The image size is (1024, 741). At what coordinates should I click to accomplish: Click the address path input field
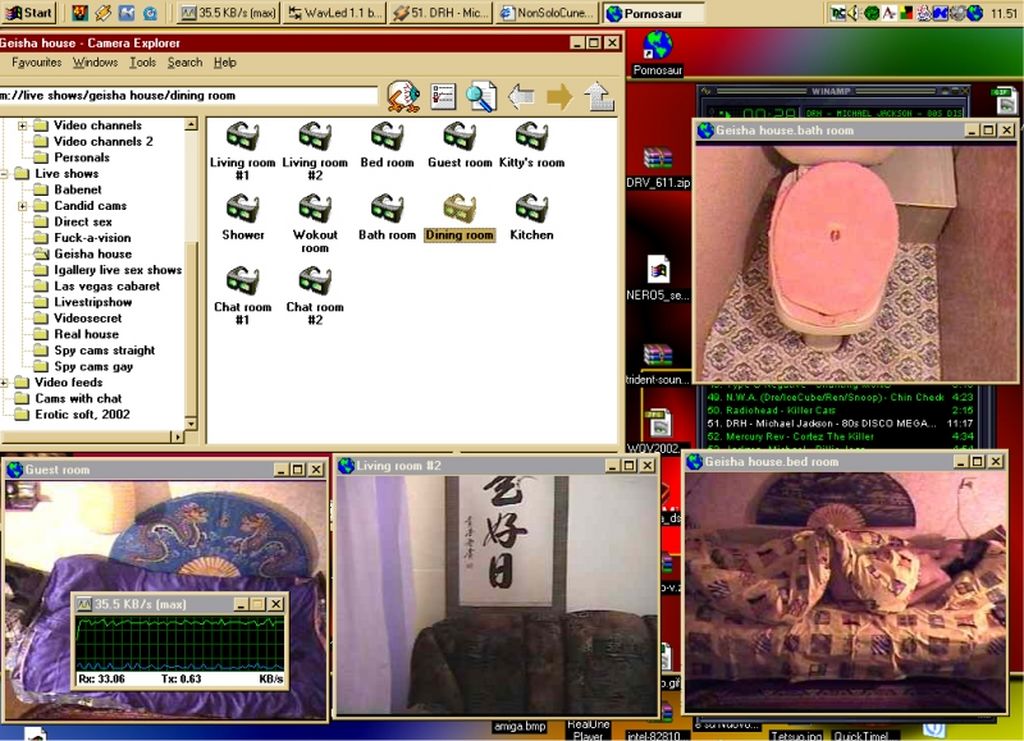[190, 96]
